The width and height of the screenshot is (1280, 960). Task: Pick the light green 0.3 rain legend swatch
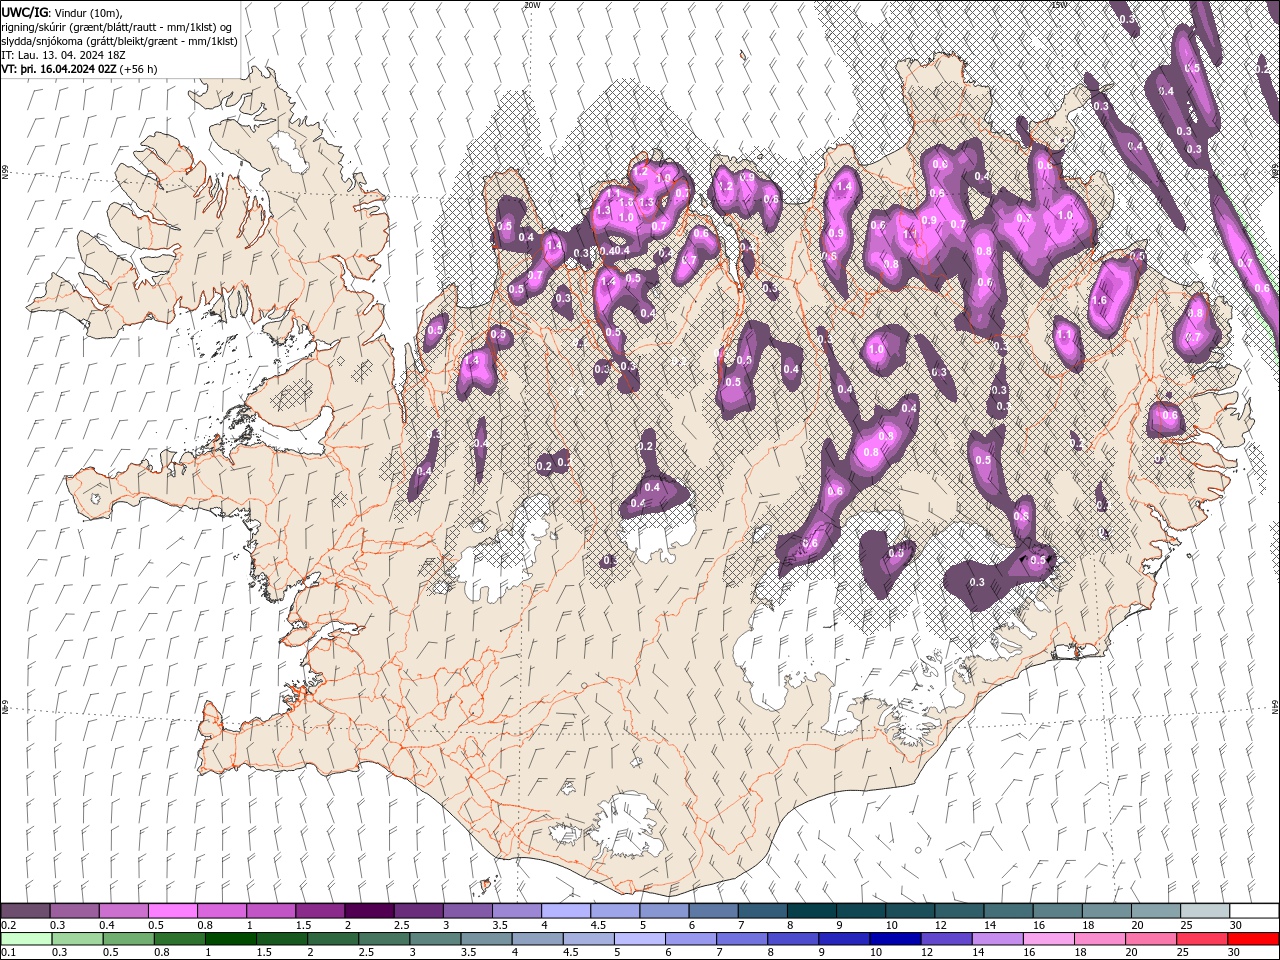77,939
